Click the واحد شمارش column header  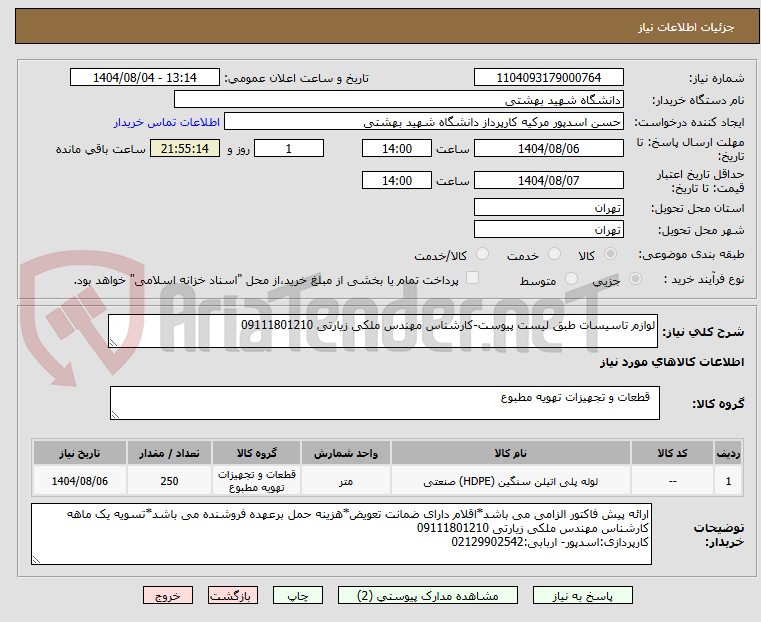click(346, 453)
